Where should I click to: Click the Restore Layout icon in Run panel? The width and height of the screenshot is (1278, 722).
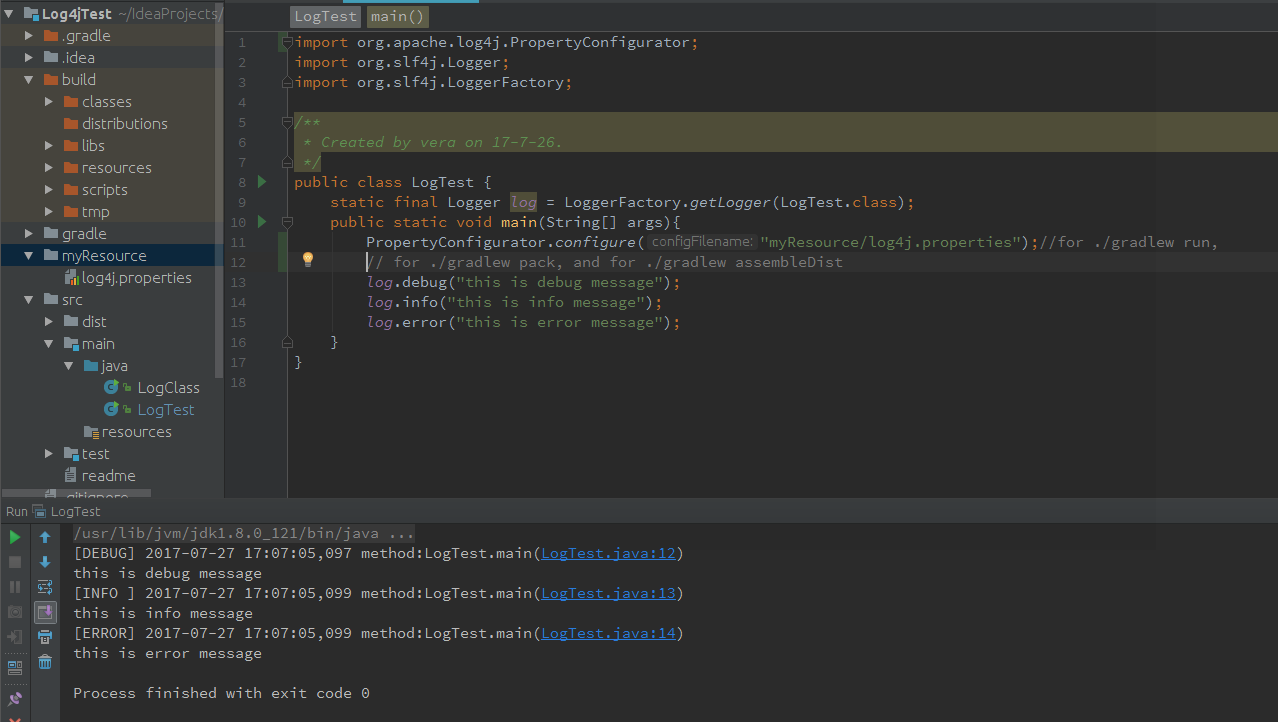point(15,667)
